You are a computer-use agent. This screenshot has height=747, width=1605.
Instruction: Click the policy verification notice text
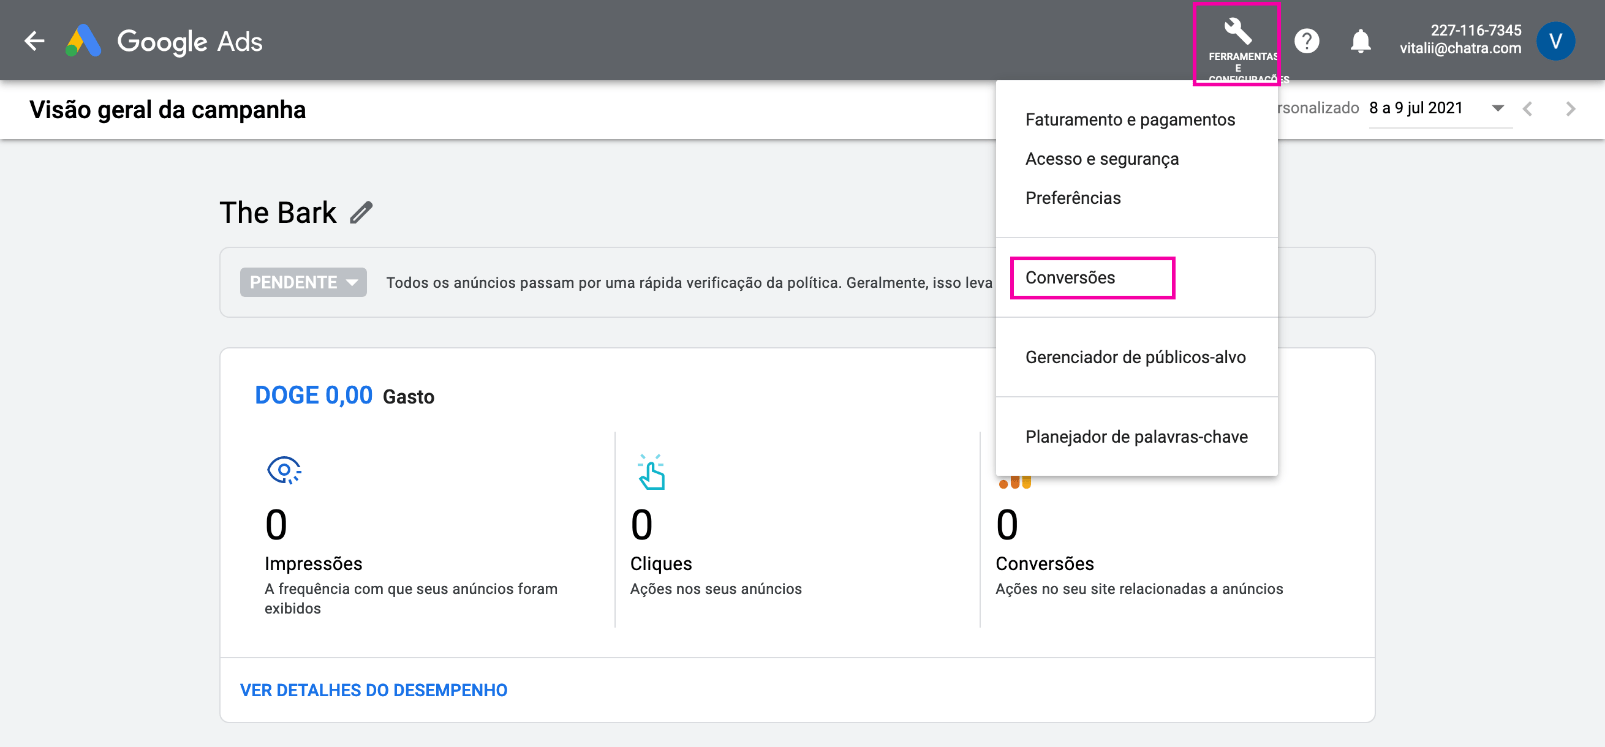point(689,283)
